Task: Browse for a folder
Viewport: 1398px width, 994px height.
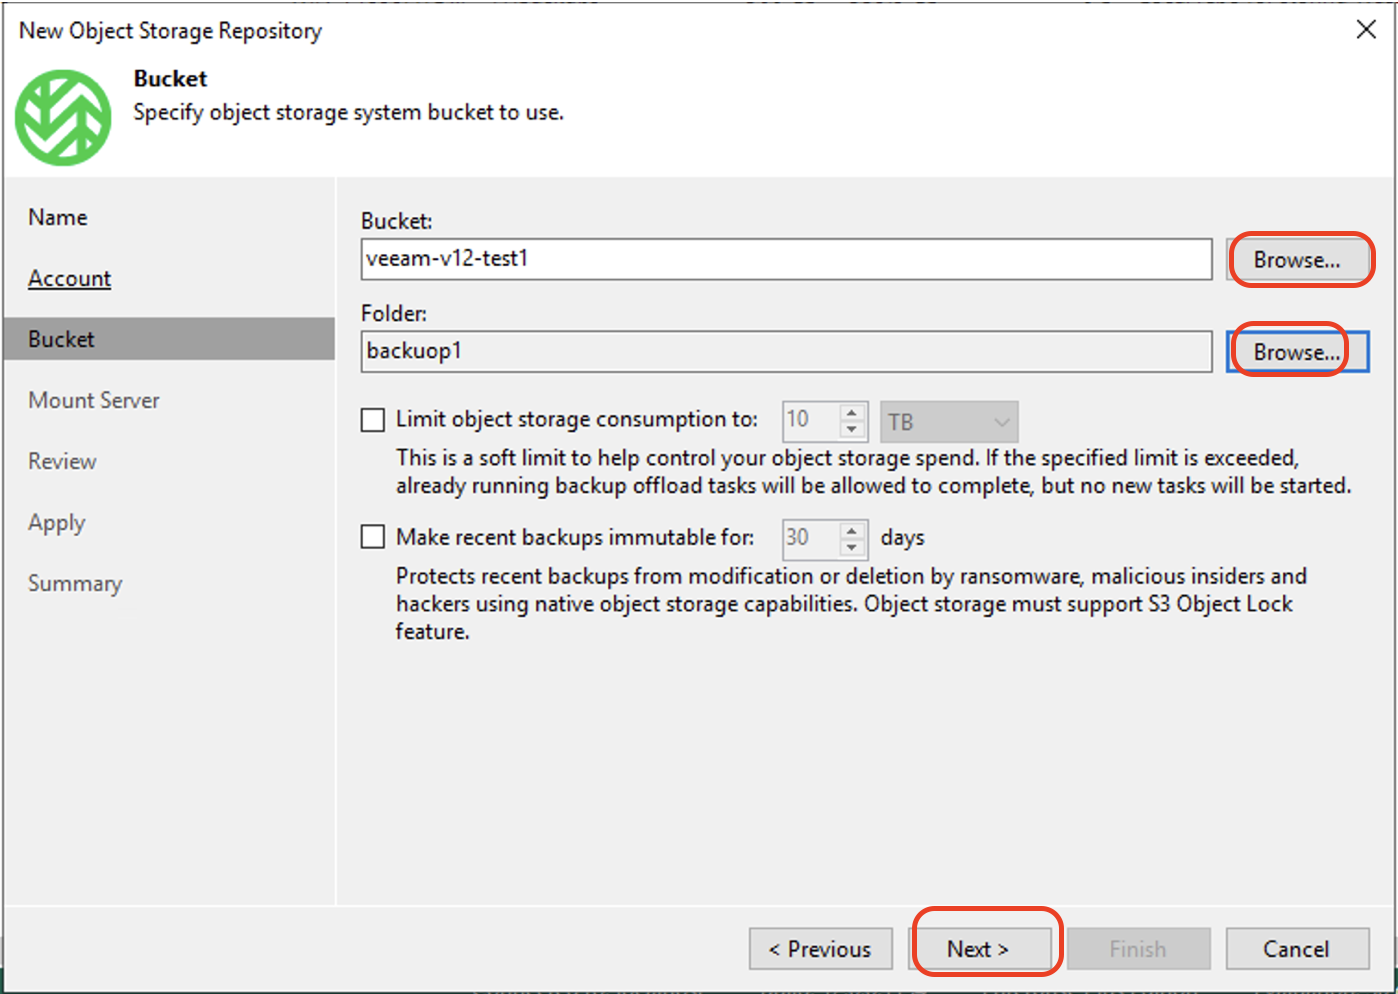Action: (x=1297, y=352)
